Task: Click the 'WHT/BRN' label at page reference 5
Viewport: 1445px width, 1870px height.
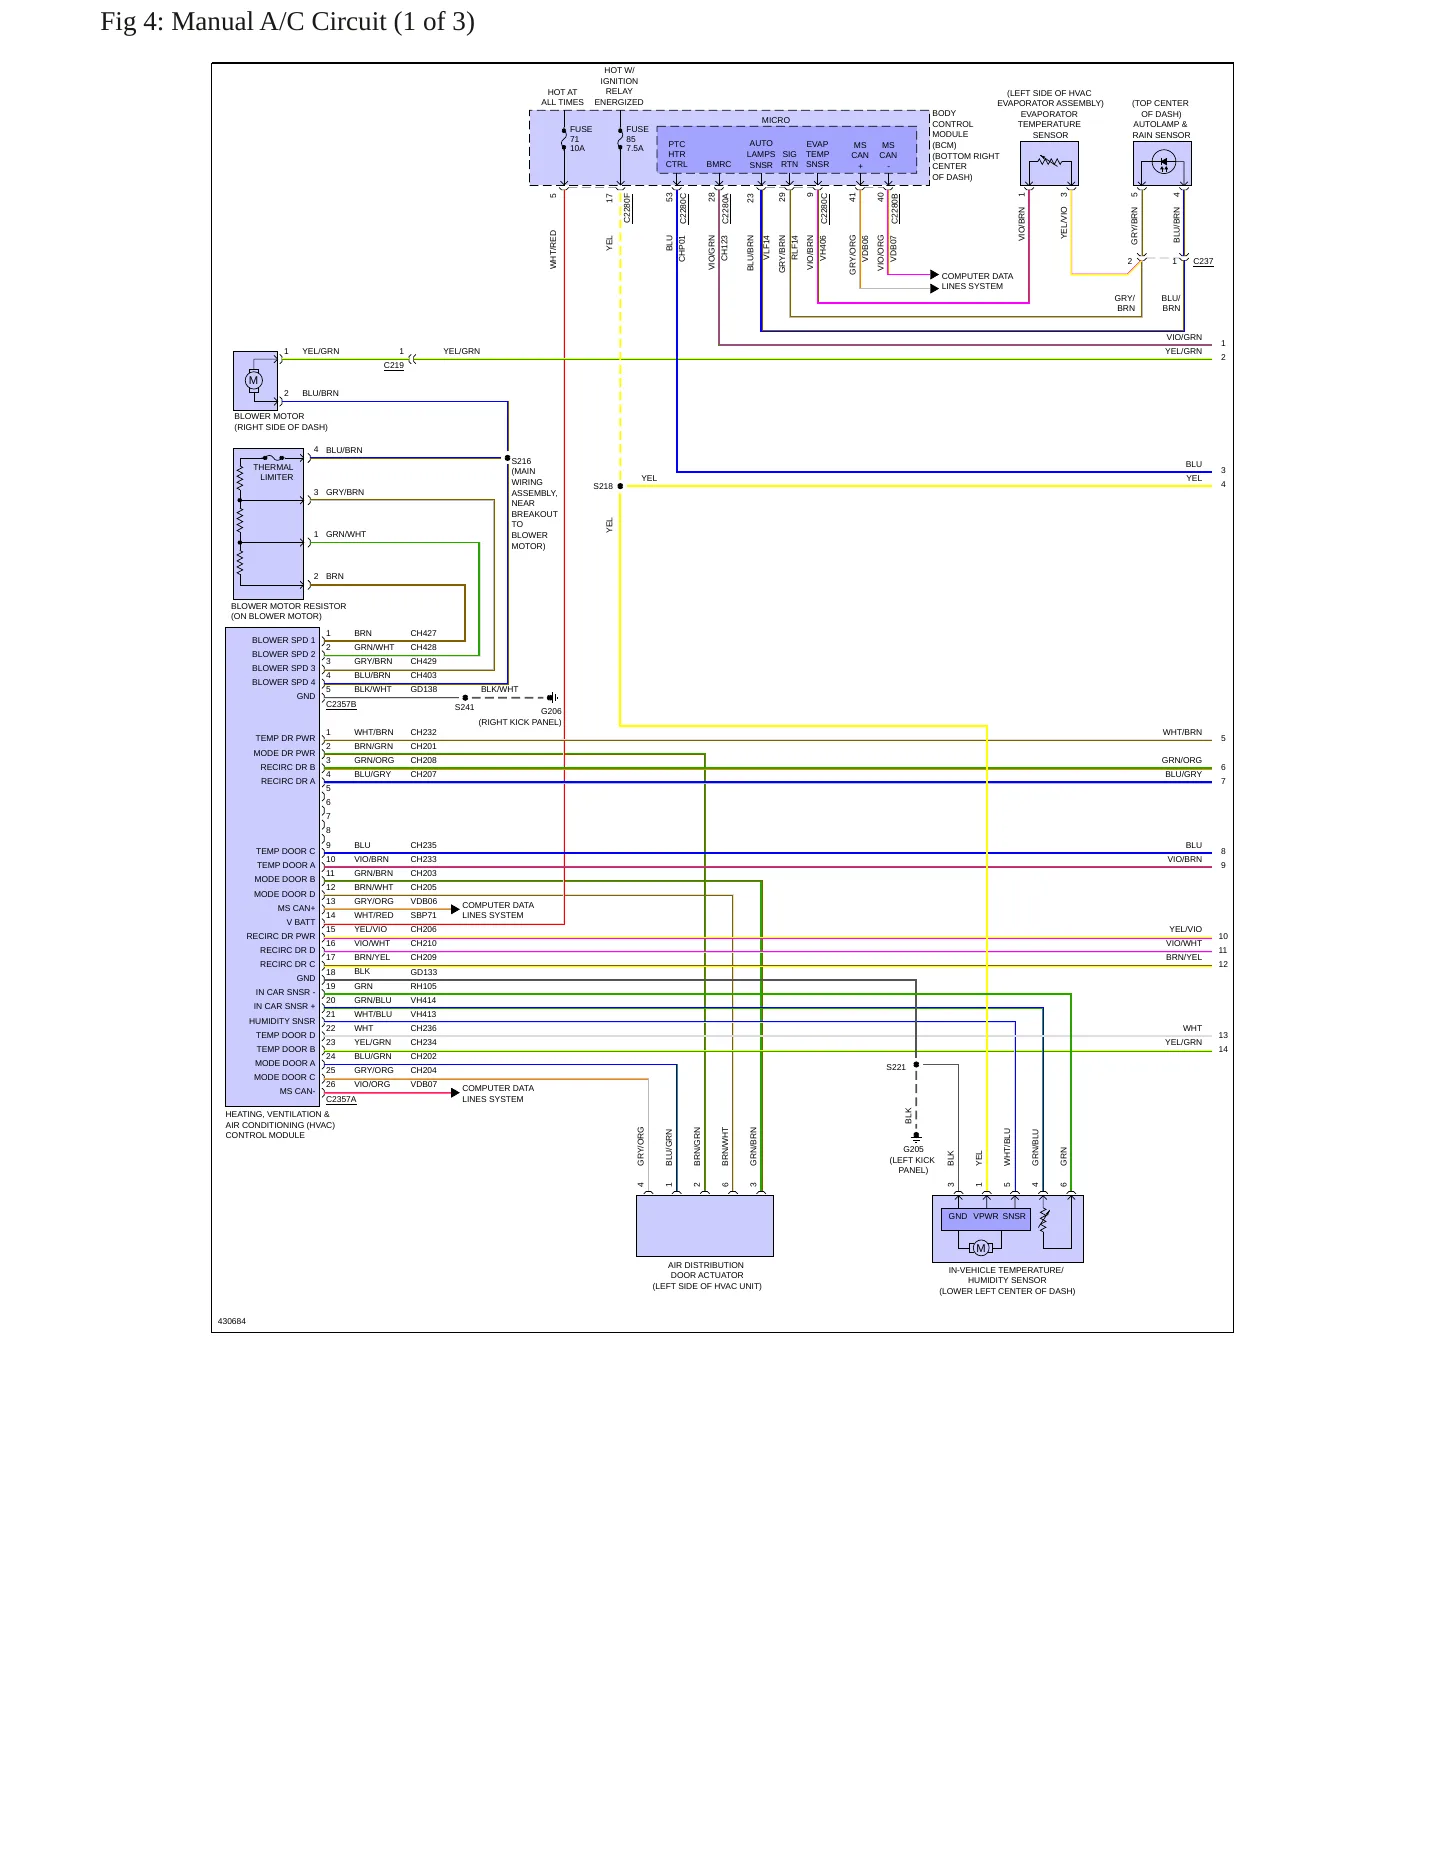Action: [1182, 732]
